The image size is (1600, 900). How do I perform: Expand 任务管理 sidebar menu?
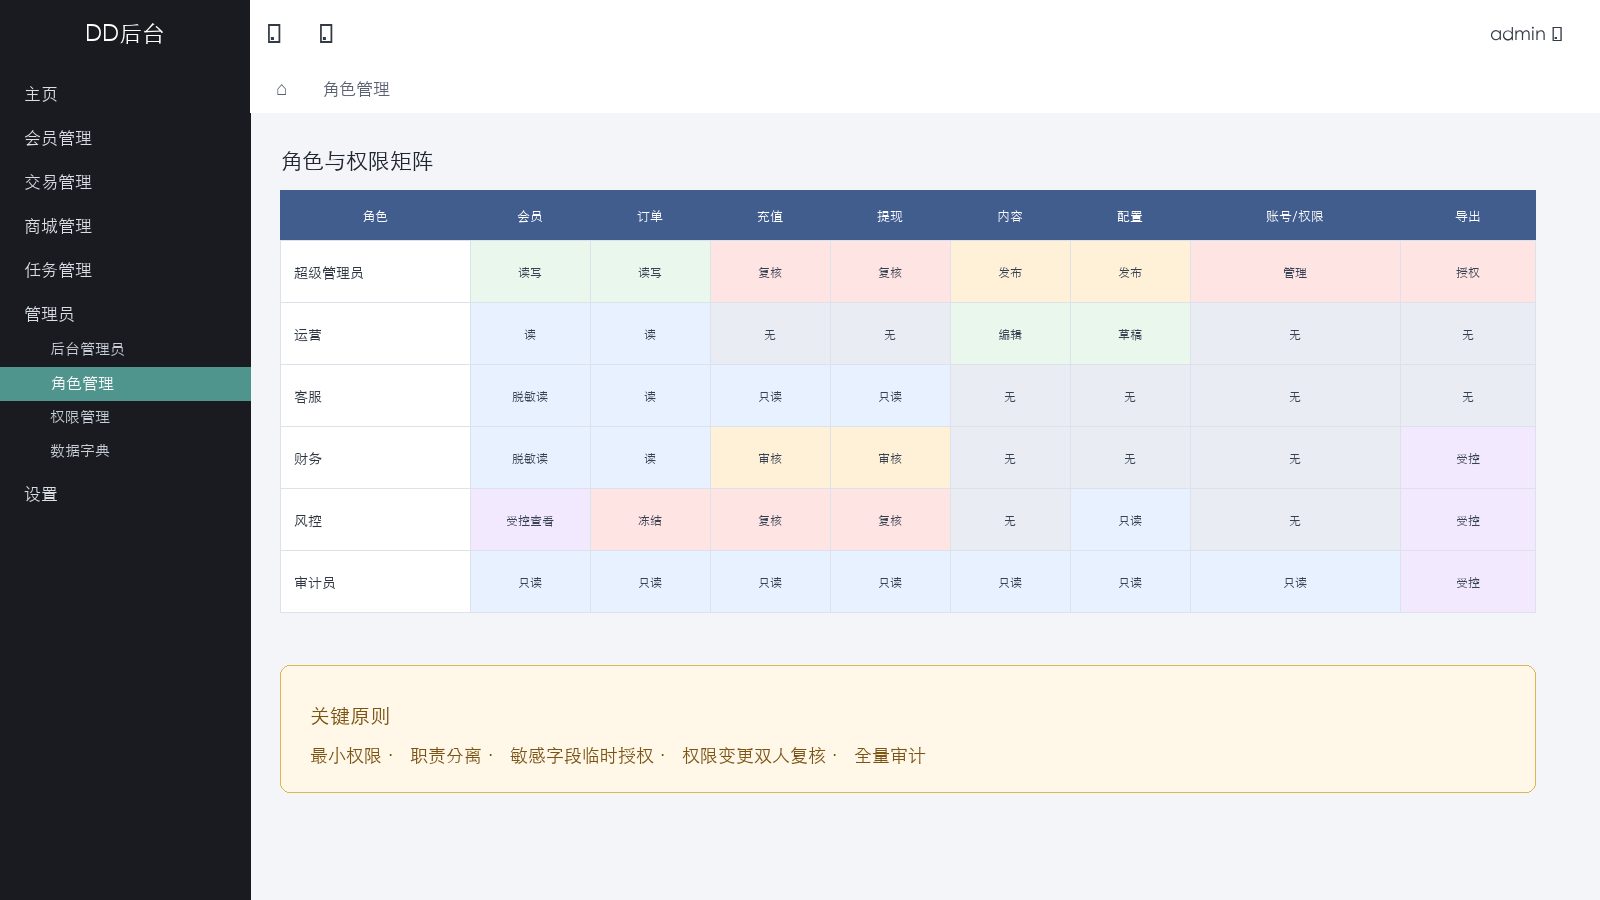[x=125, y=270]
